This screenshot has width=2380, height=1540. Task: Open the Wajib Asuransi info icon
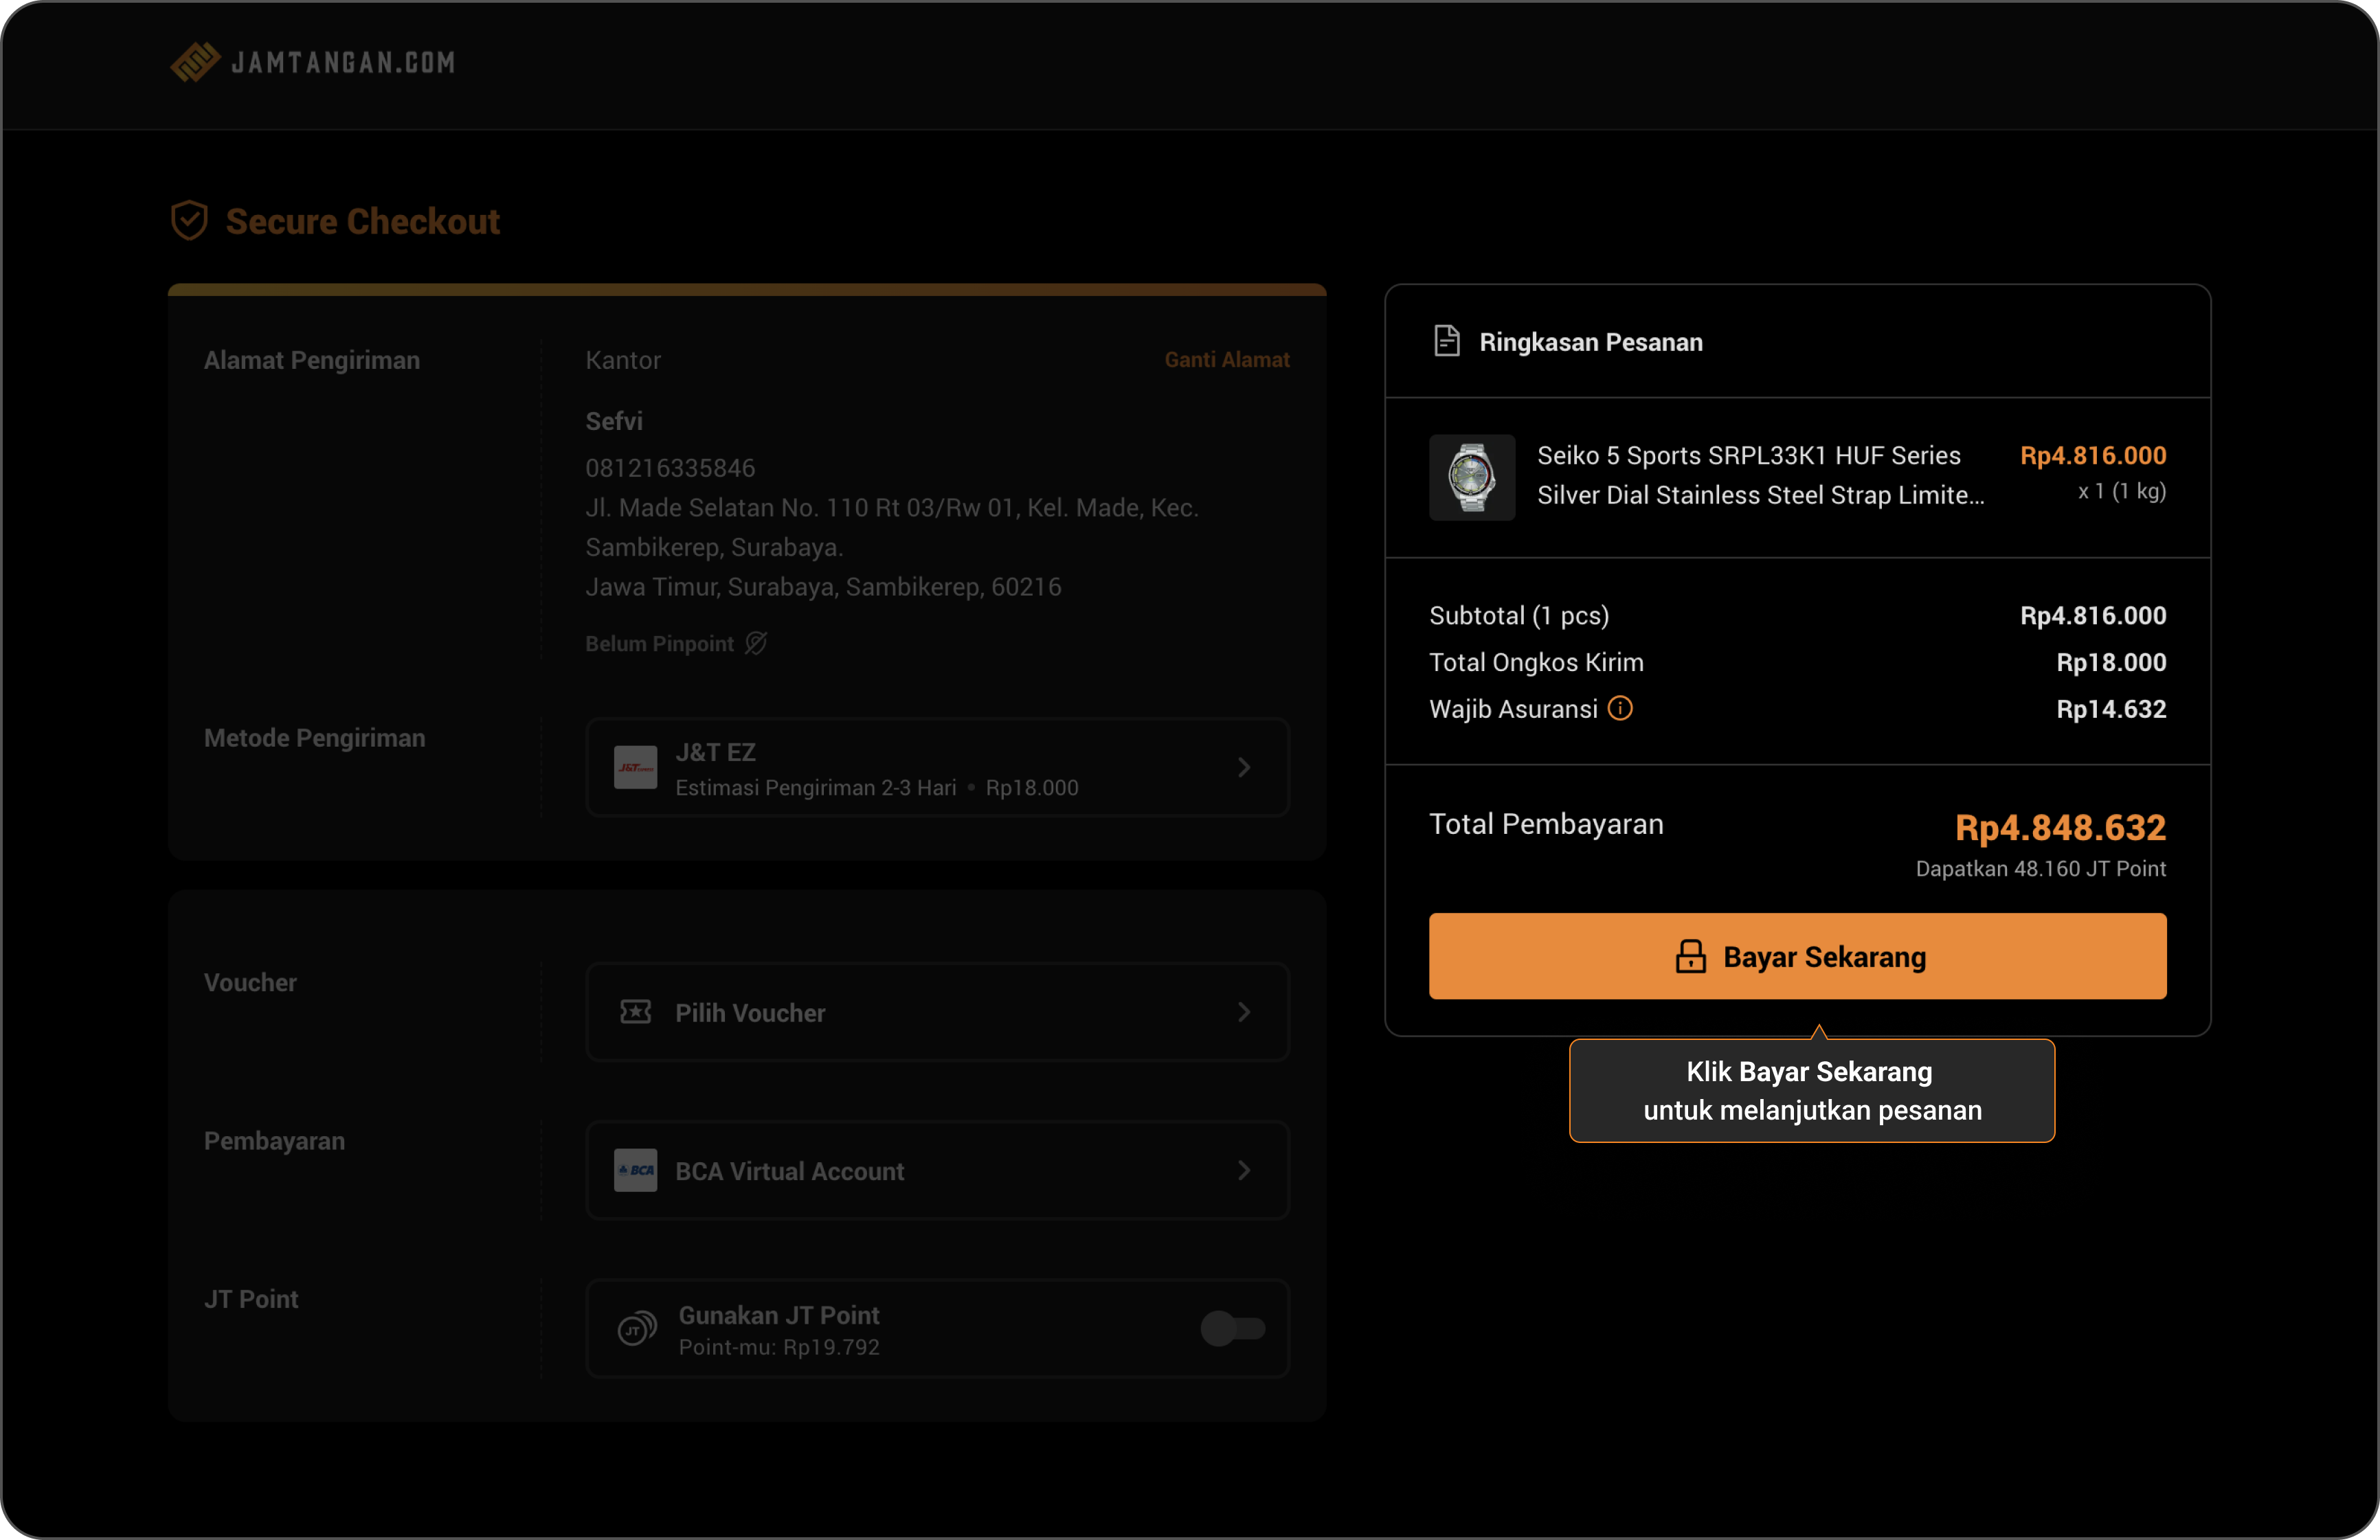pyautogui.click(x=1620, y=708)
